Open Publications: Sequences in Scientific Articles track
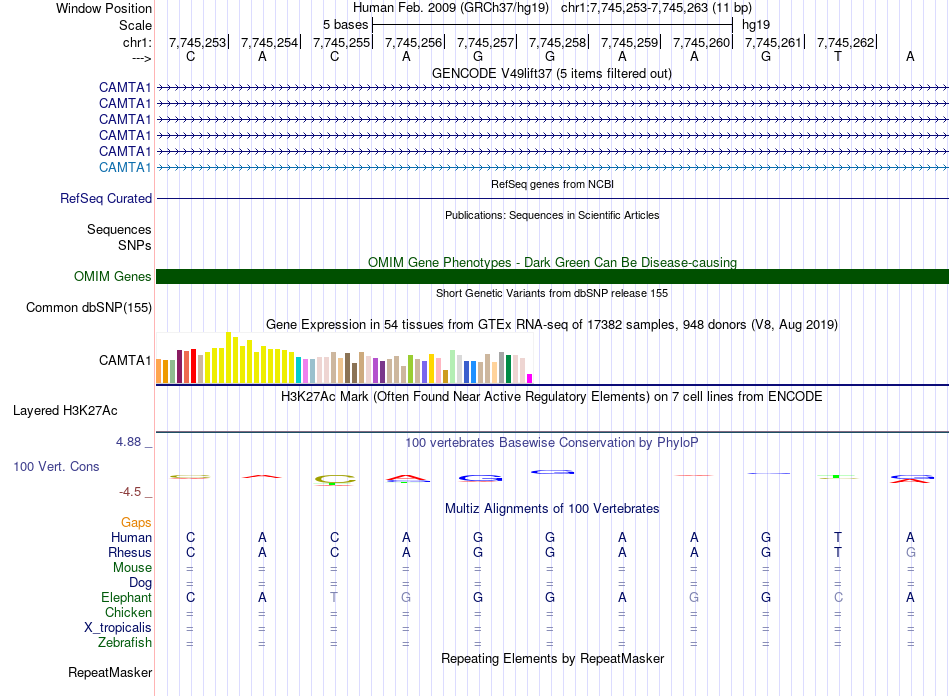 point(552,215)
